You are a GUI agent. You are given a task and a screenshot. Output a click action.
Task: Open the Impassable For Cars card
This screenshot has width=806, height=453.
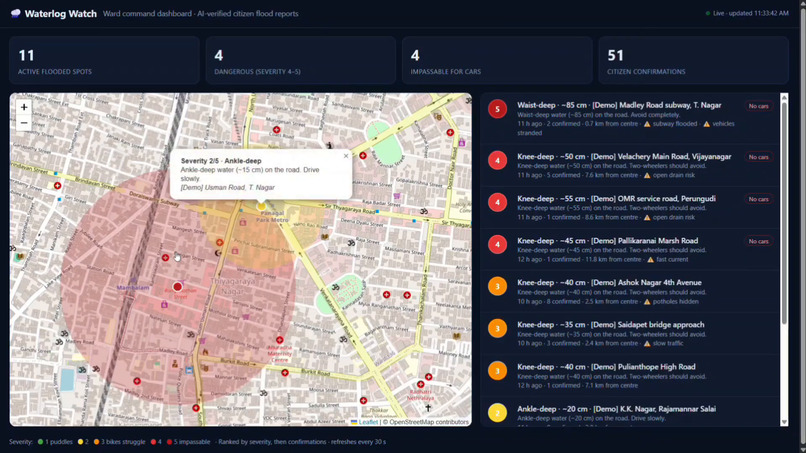(x=497, y=60)
